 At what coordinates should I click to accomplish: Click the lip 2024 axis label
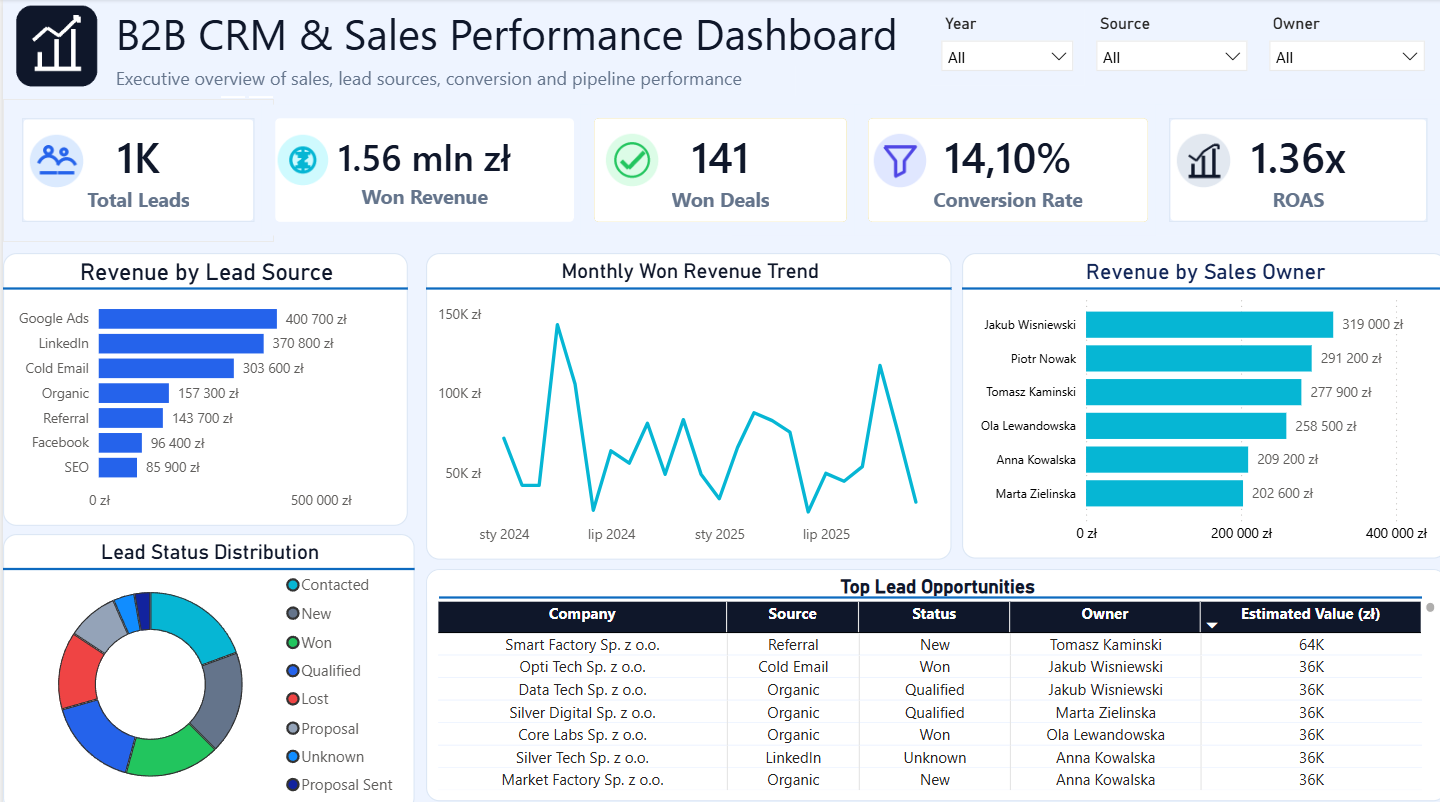[611, 534]
